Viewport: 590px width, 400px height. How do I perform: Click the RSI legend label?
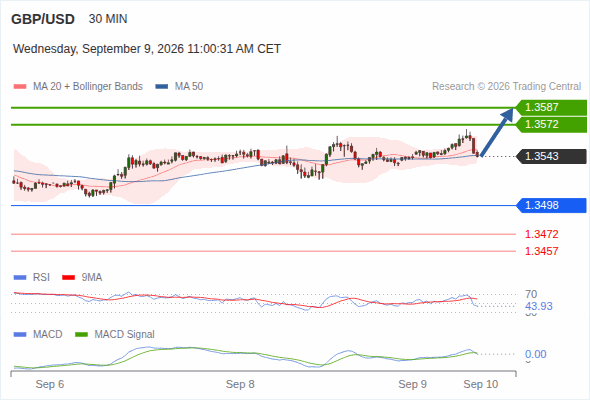[41, 278]
